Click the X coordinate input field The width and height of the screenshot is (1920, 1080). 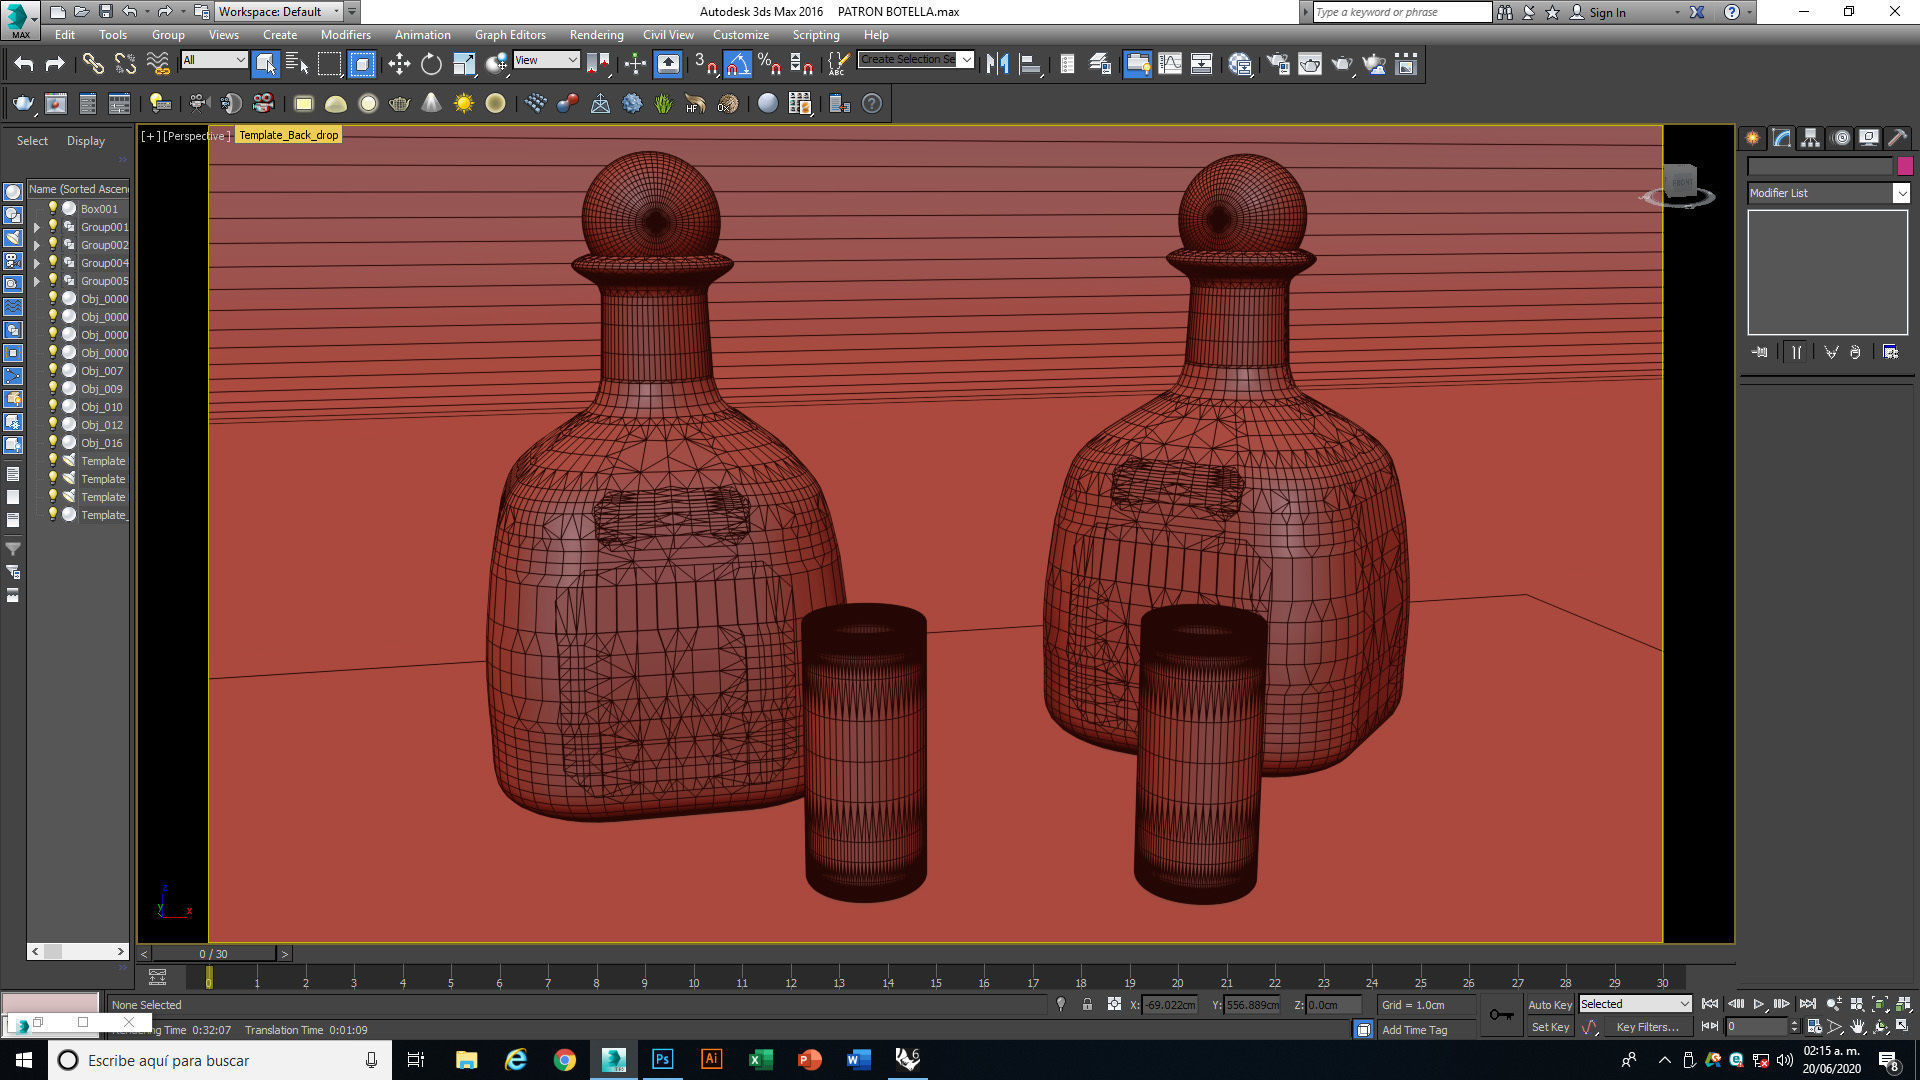pos(1169,1005)
